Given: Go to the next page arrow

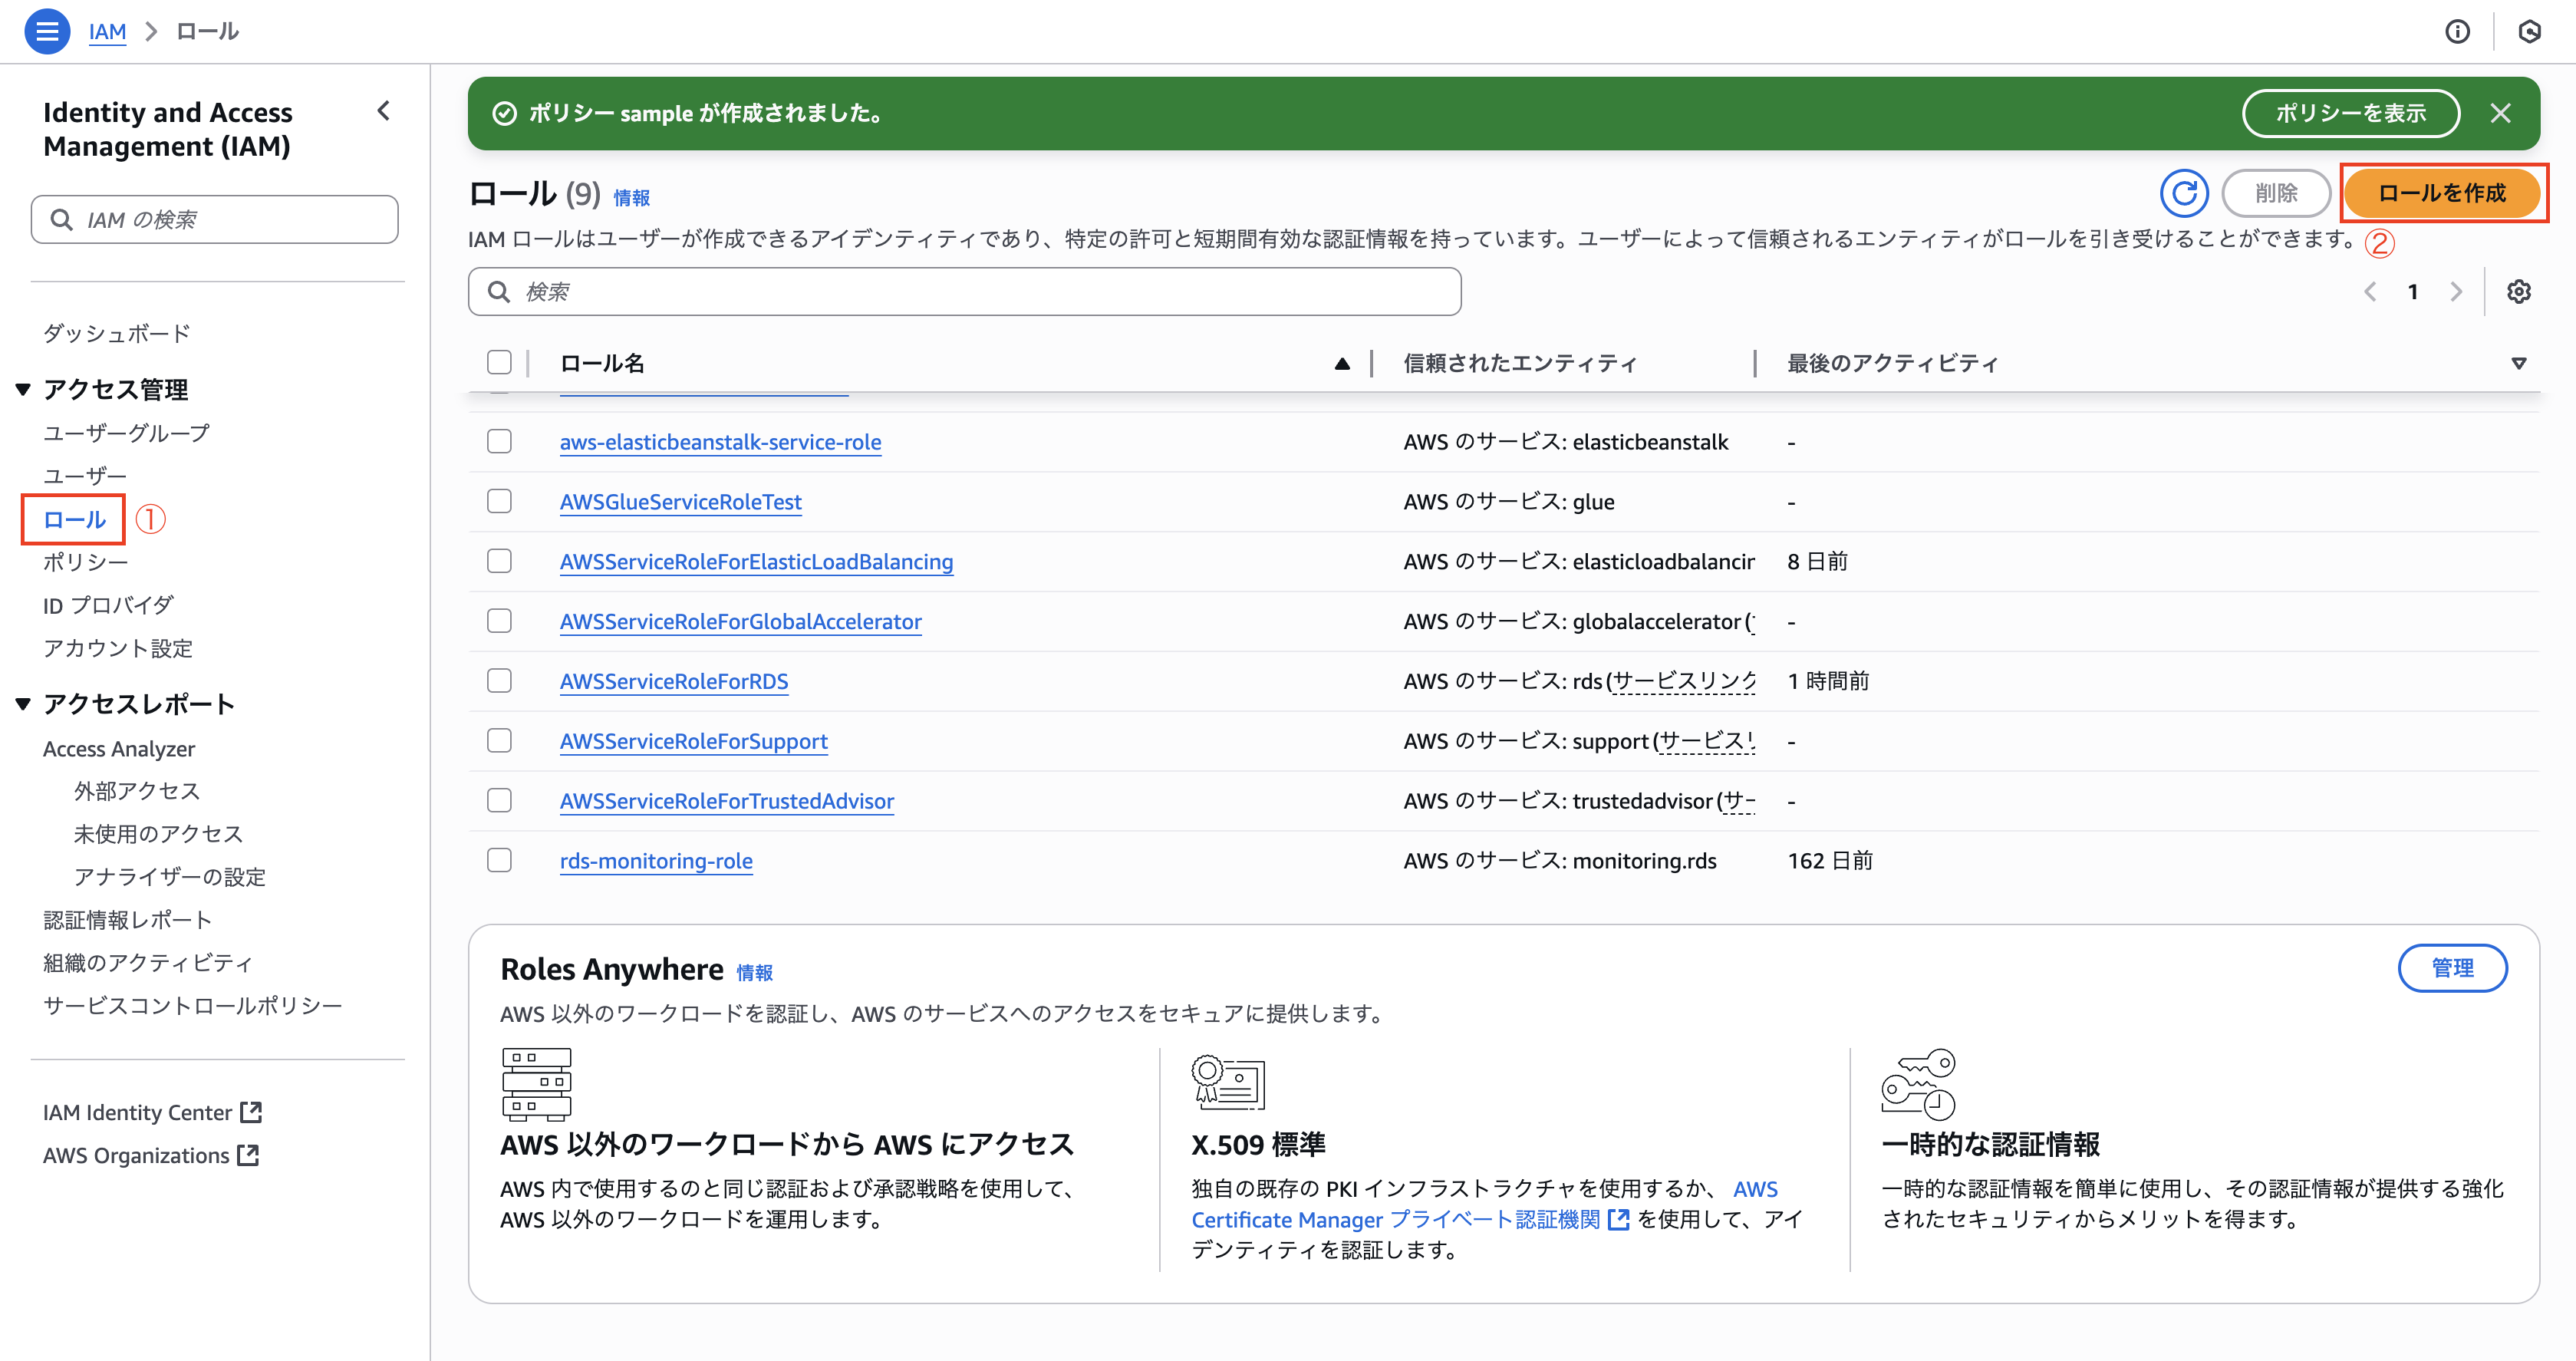Looking at the screenshot, I should [x=2456, y=291].
